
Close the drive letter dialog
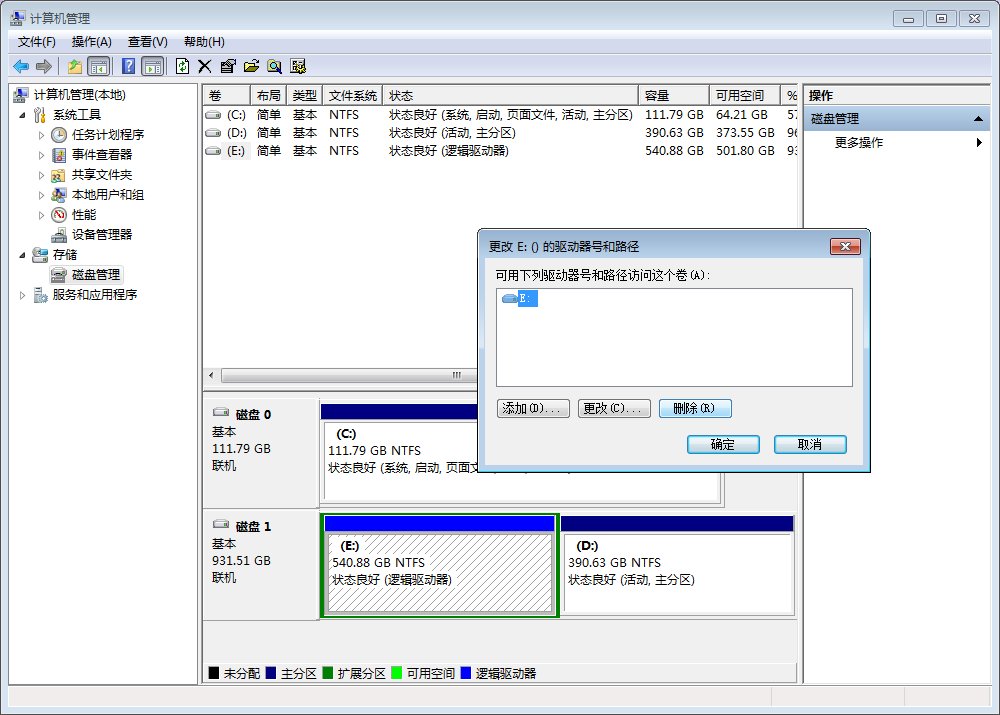pos(845,246)
